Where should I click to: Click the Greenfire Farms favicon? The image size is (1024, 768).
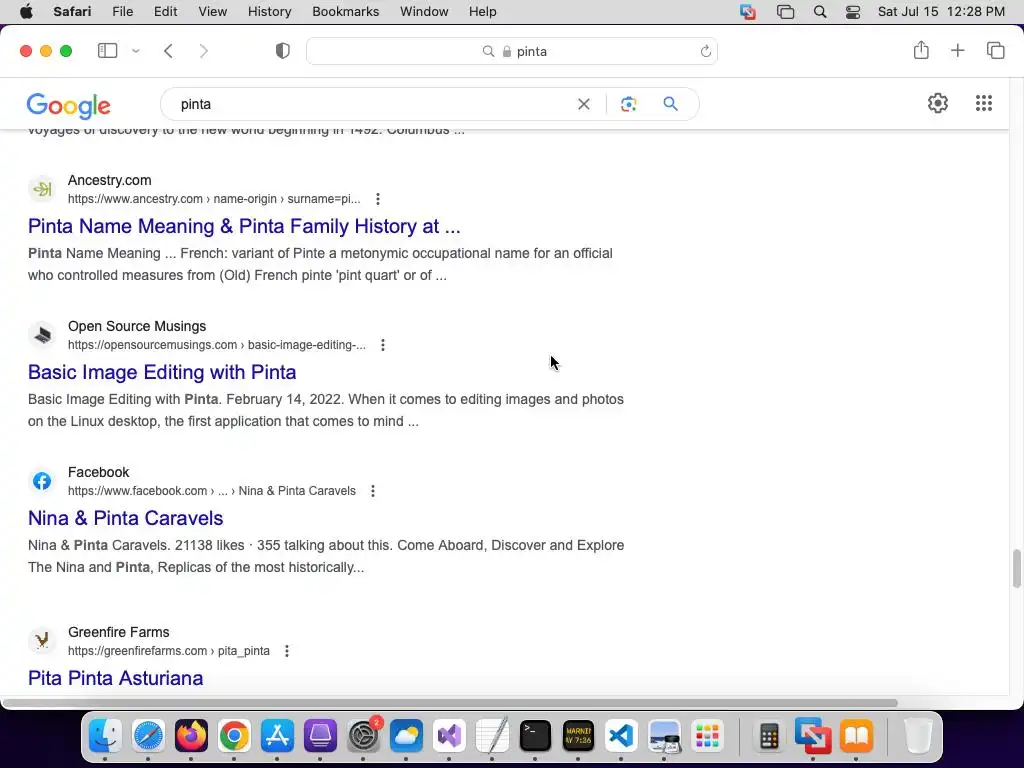click(x=42, y=641)
